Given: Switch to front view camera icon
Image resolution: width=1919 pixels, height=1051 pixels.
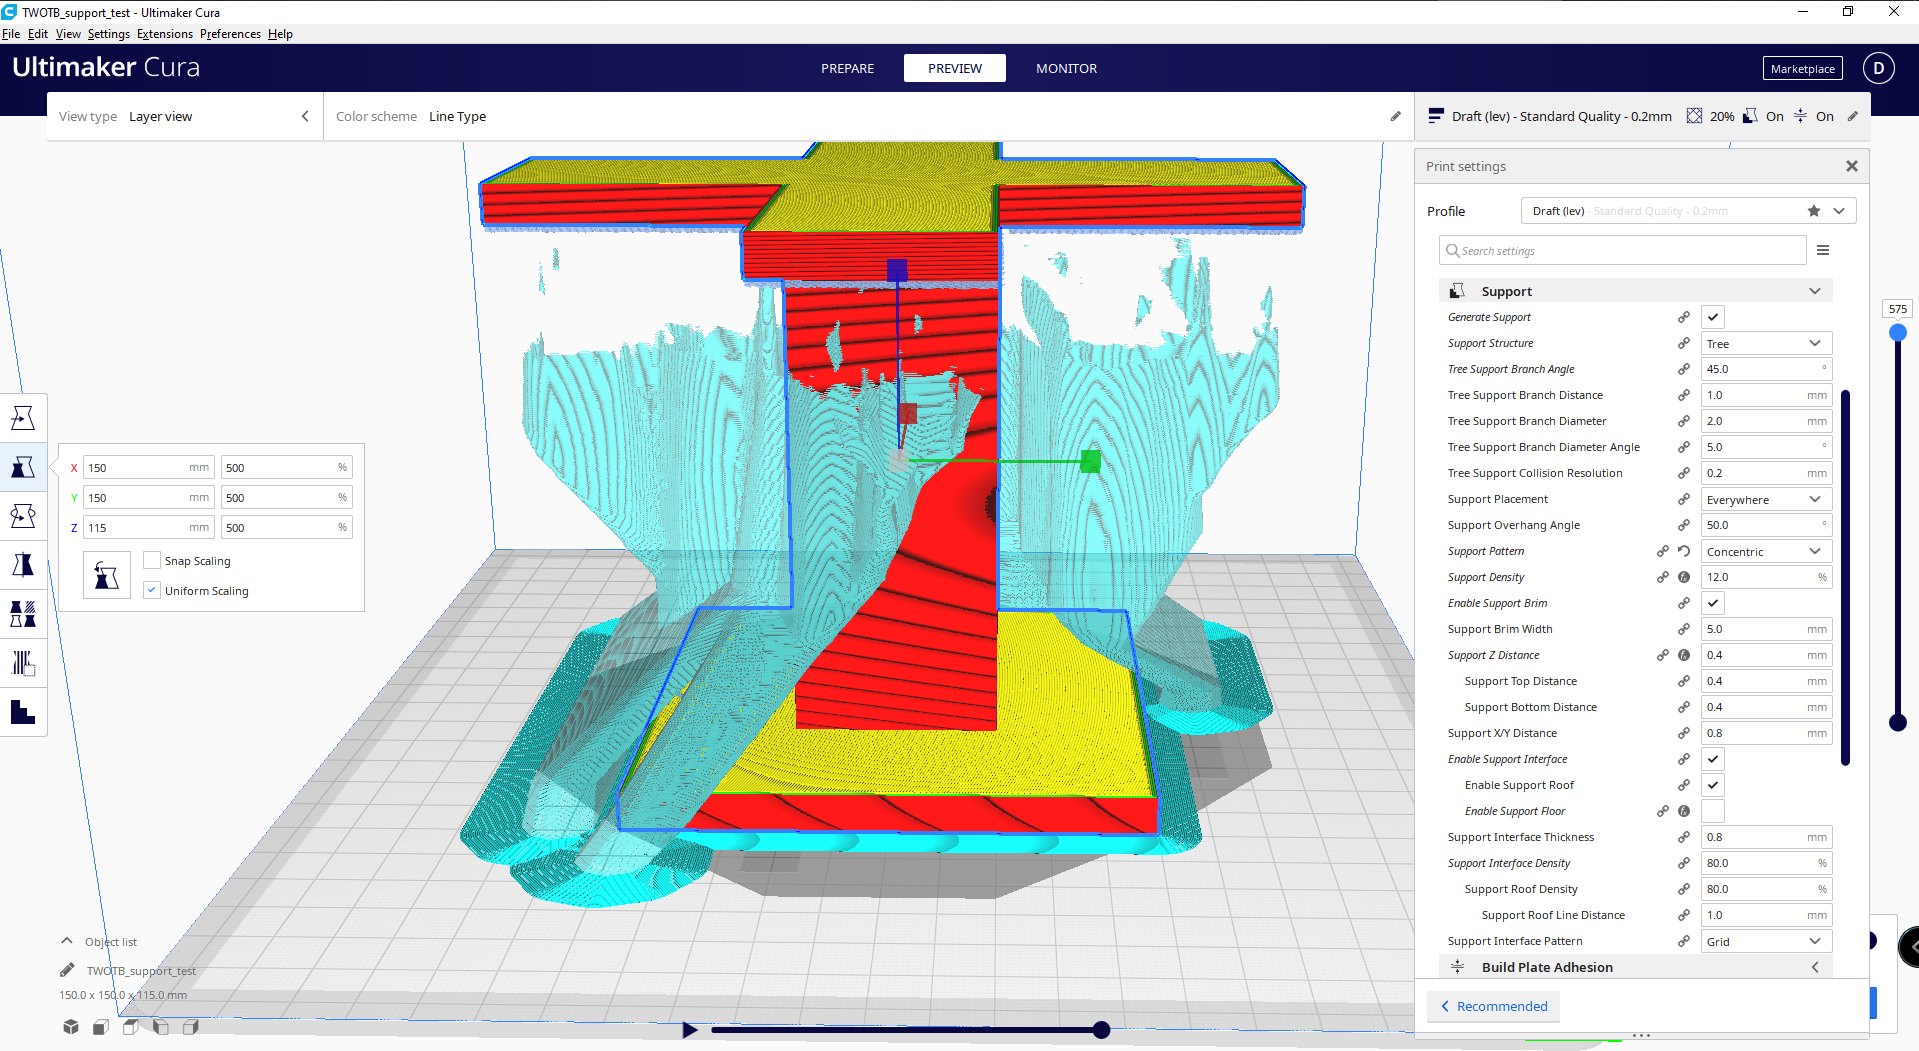Looking at the screenshot, I should point(101,1027).
